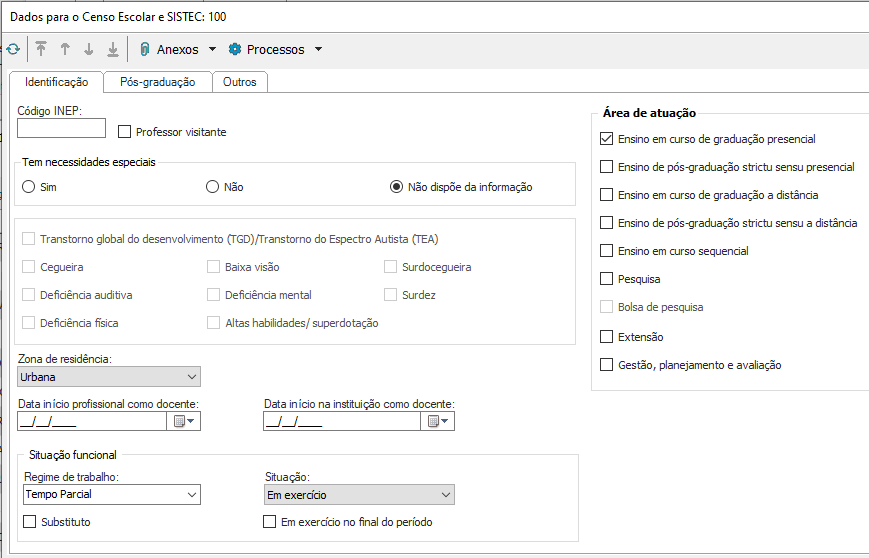Go to last record arrow icon
This screenshot has width=869, height=558.
pyautogui.click(x=113, y=49)
